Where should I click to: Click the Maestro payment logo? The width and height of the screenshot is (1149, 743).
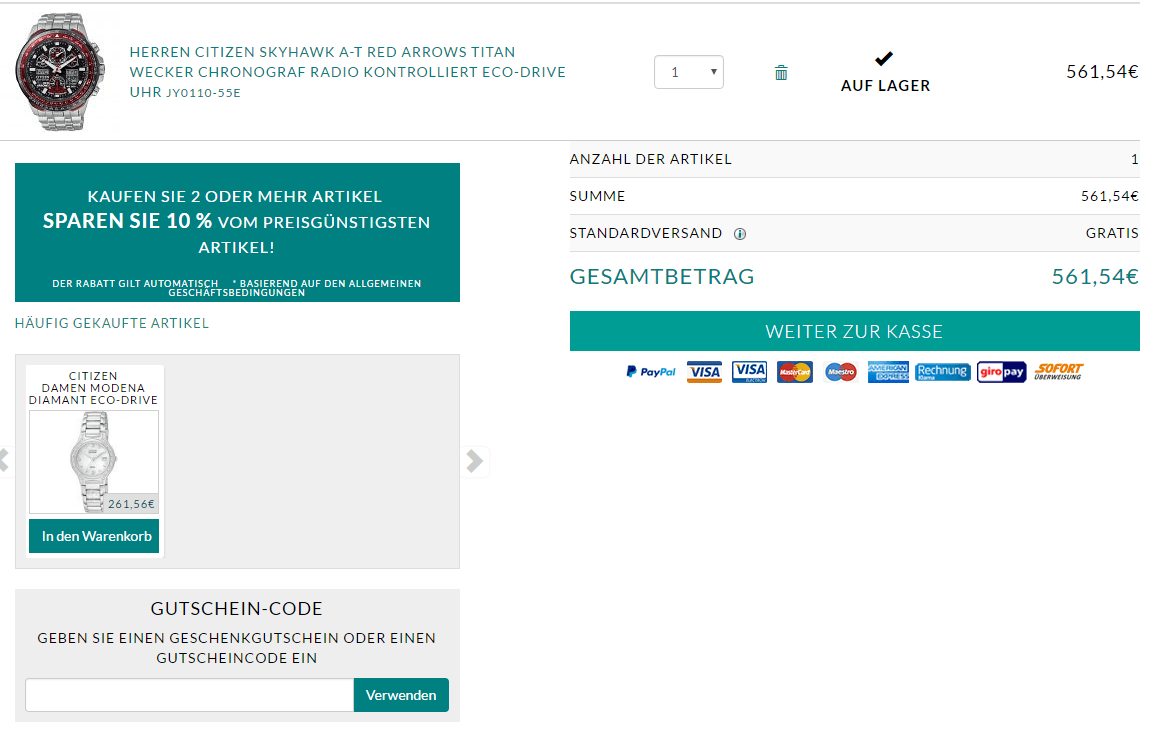[x=840, y=372]
